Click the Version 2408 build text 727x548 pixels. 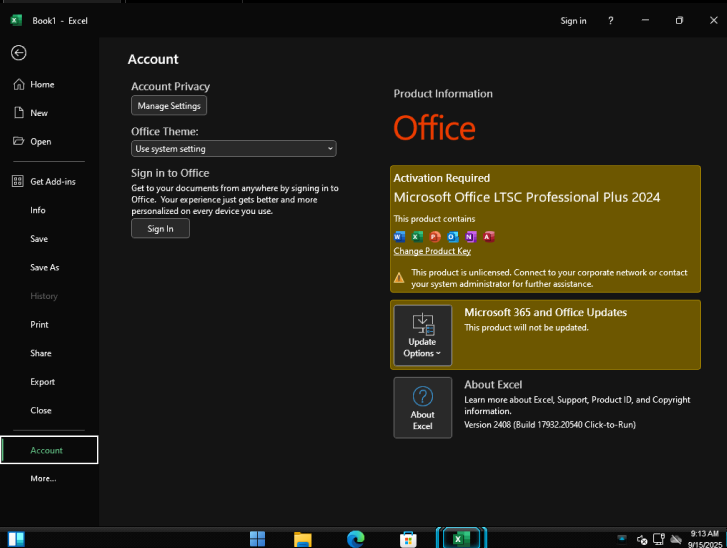550,425
